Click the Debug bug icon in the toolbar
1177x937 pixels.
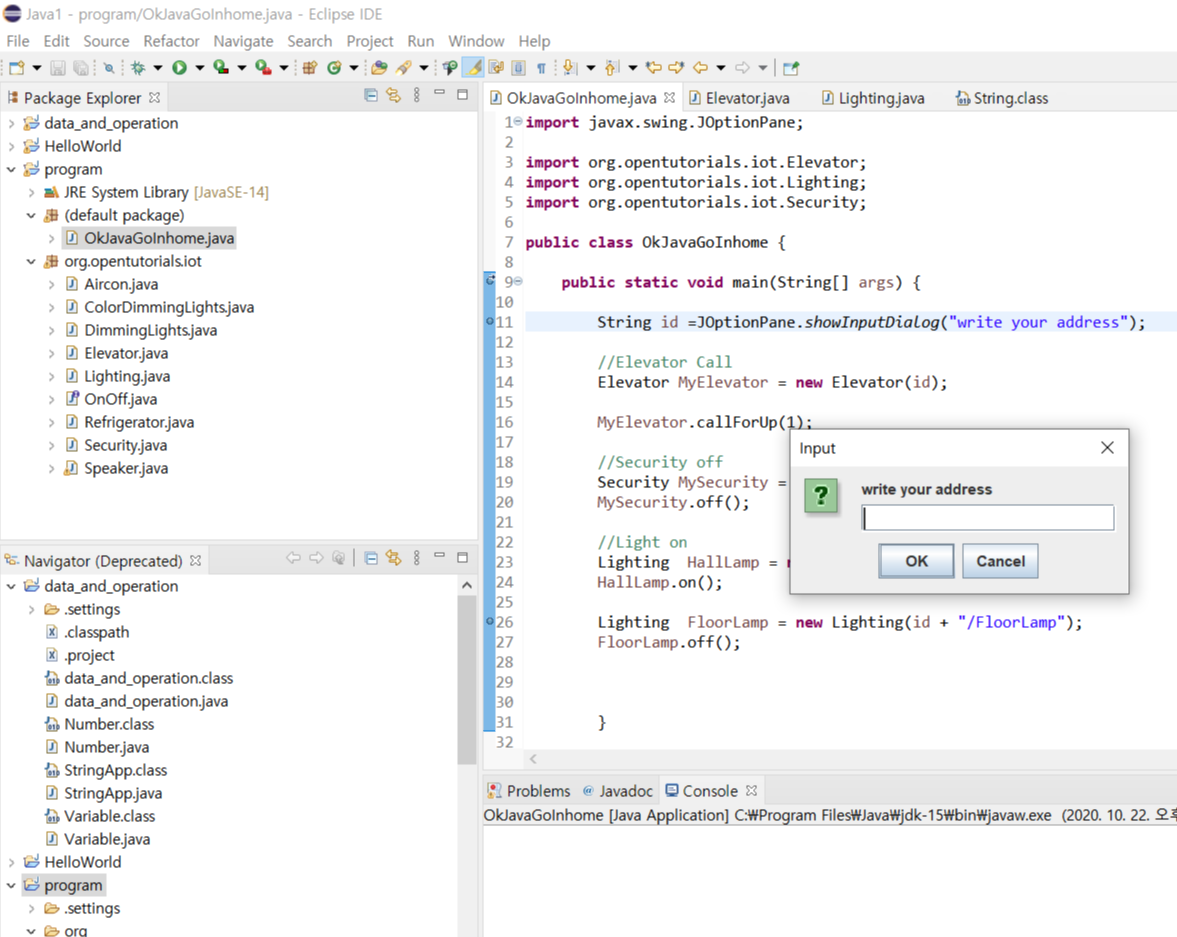click(138, 68)
